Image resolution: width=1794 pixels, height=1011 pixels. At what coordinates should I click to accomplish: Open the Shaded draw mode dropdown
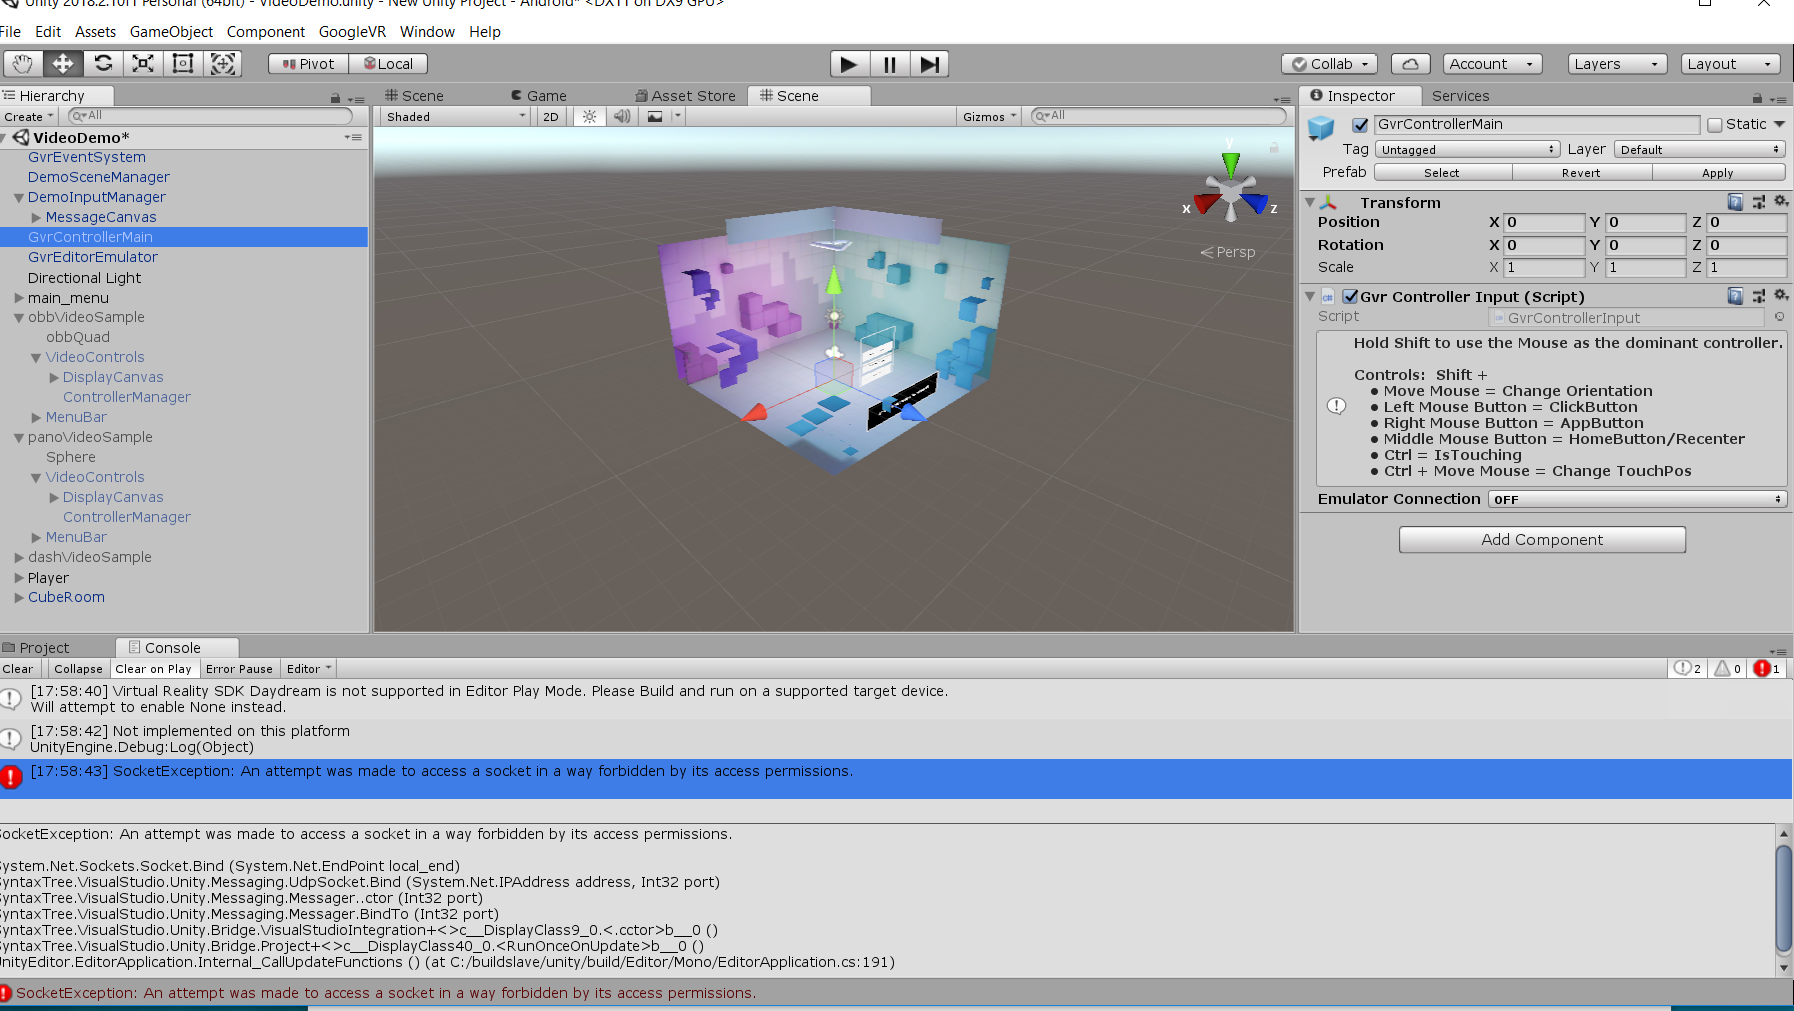tap(453, 116)
